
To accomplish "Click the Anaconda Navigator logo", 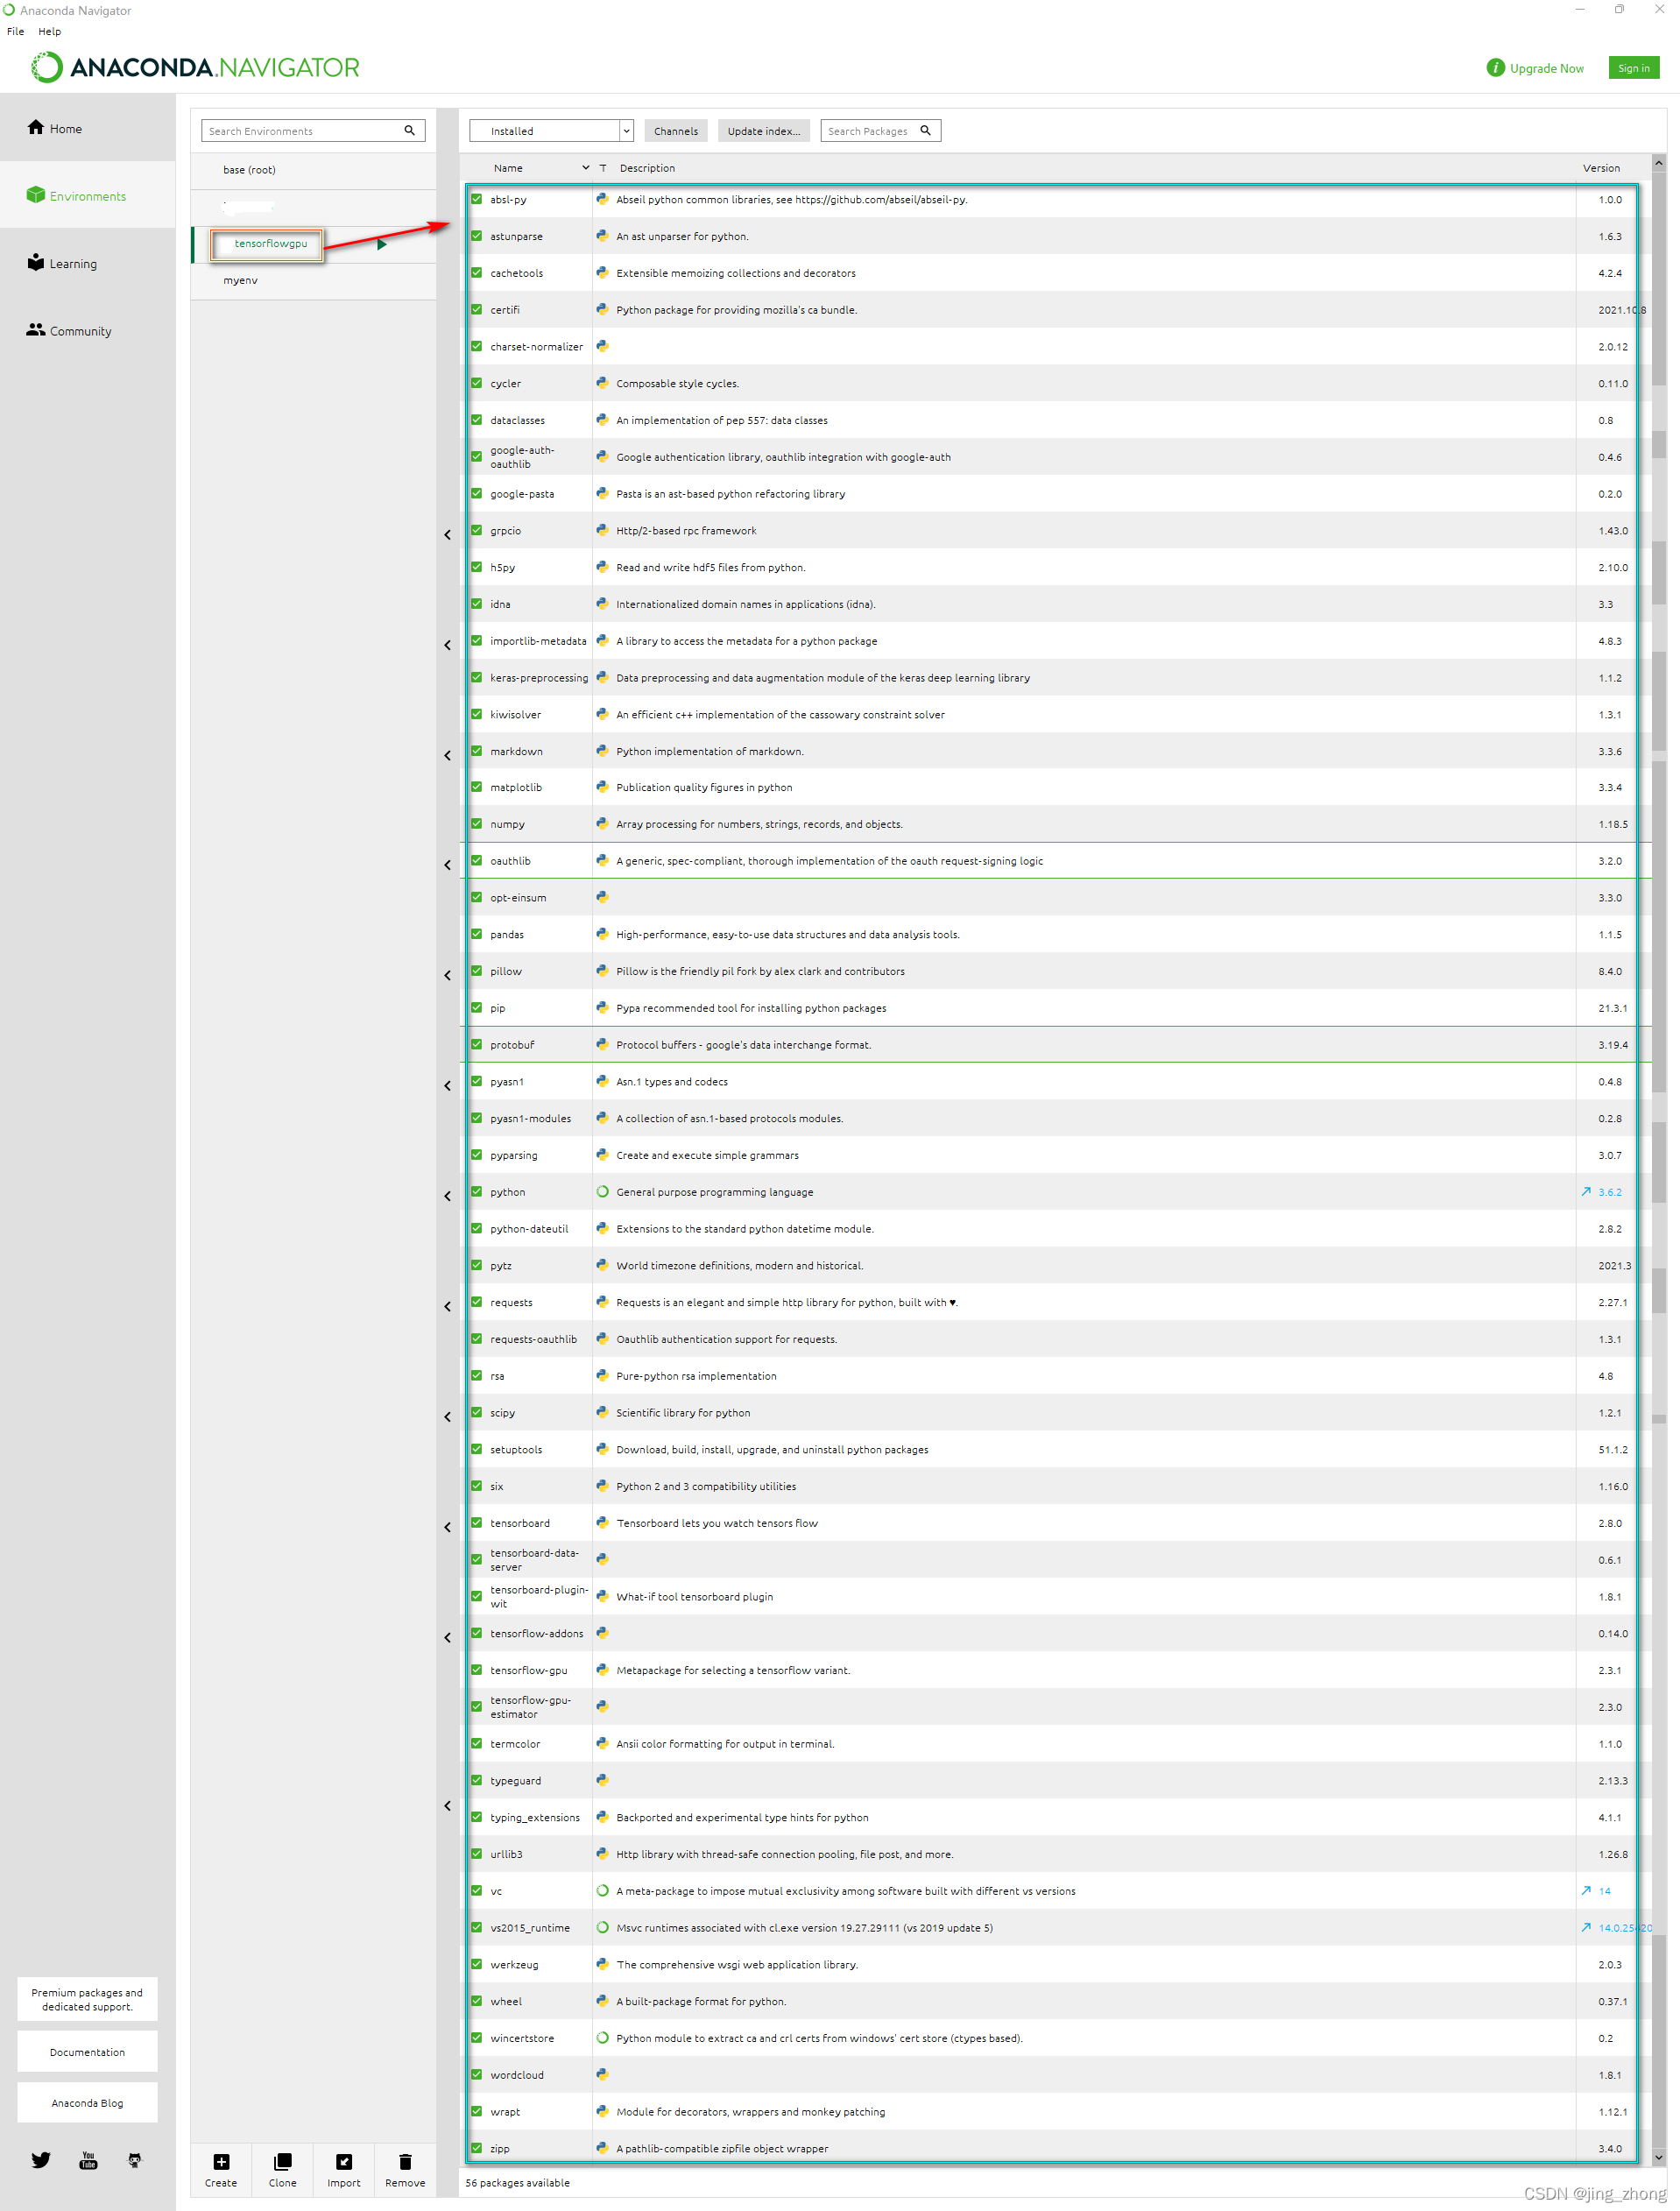I will pyautogui.click(x=195, y=67).
